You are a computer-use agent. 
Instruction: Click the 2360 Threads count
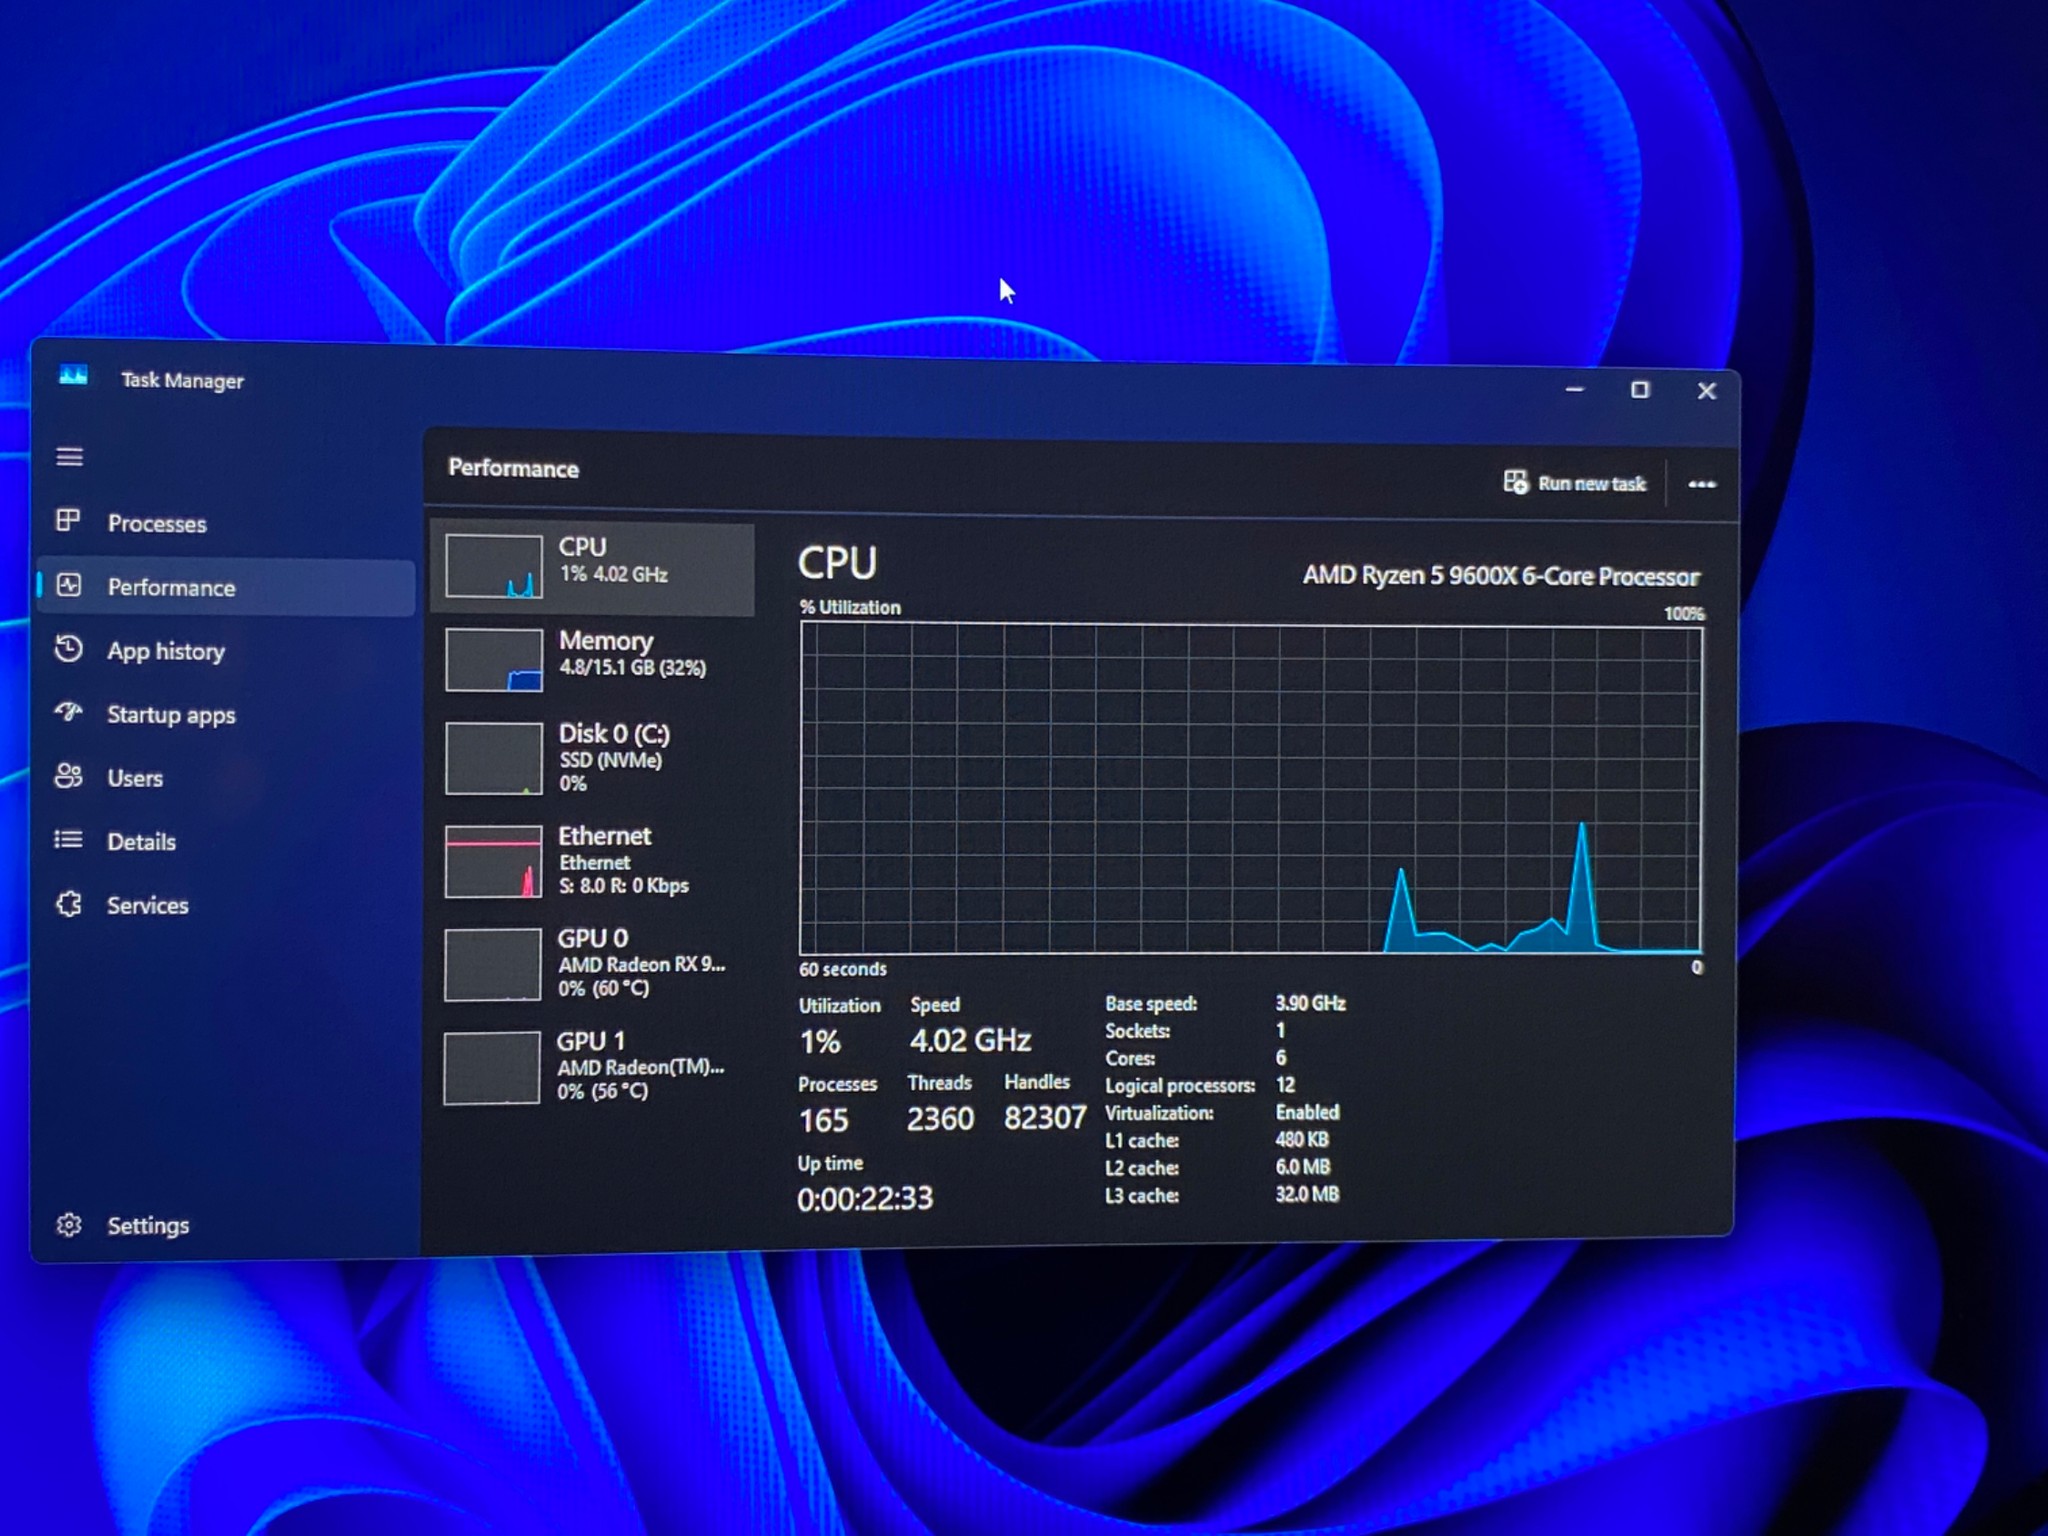pos(940,1118)
